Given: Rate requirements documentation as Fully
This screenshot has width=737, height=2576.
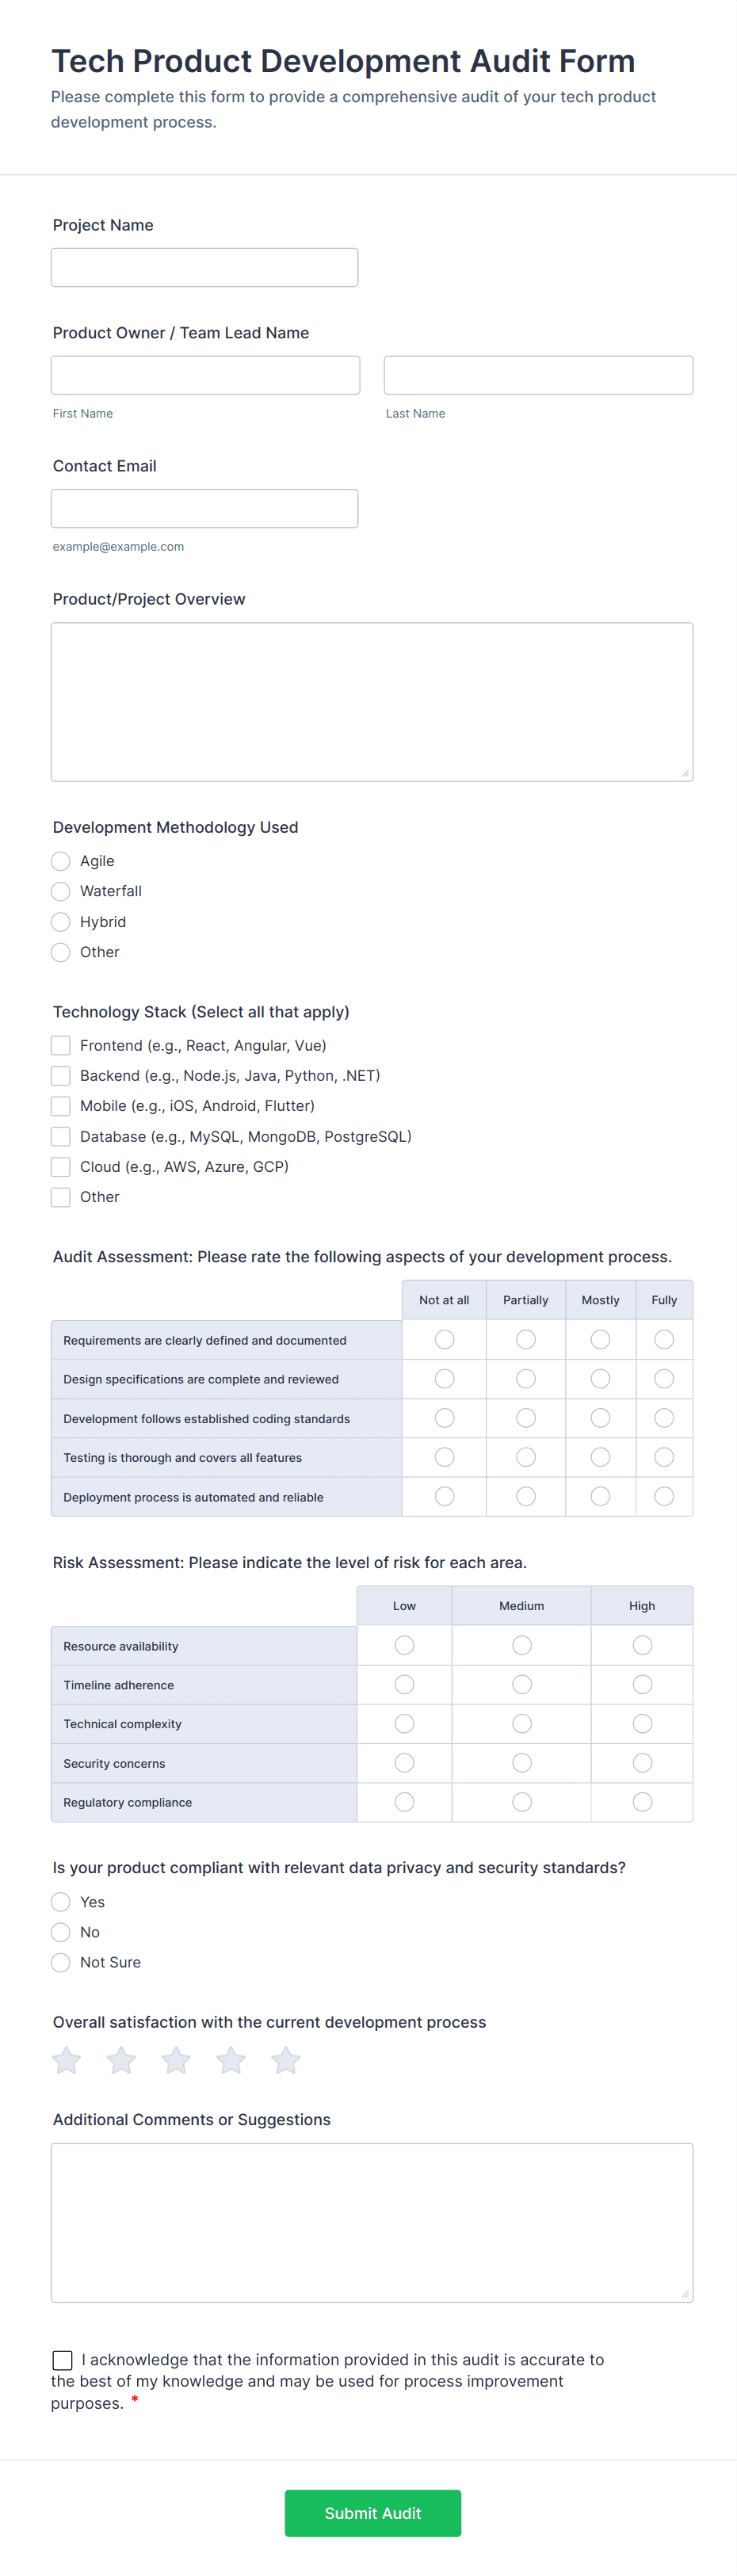Looking at the screenshot, I should [664, 1339].
